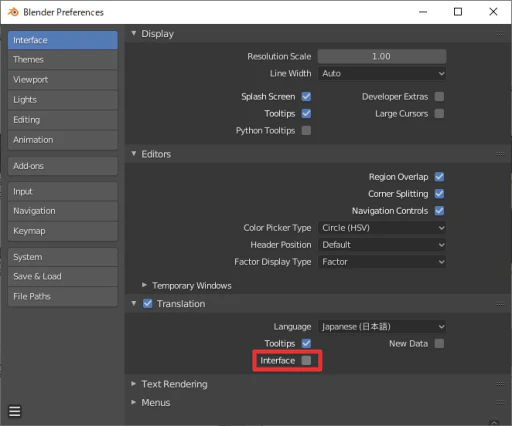
Task: Disable Navigation Controls
Action: 439,211
